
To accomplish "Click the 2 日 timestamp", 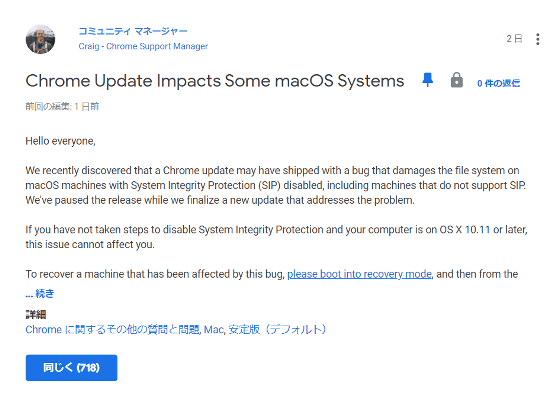I will pos(514,39).
